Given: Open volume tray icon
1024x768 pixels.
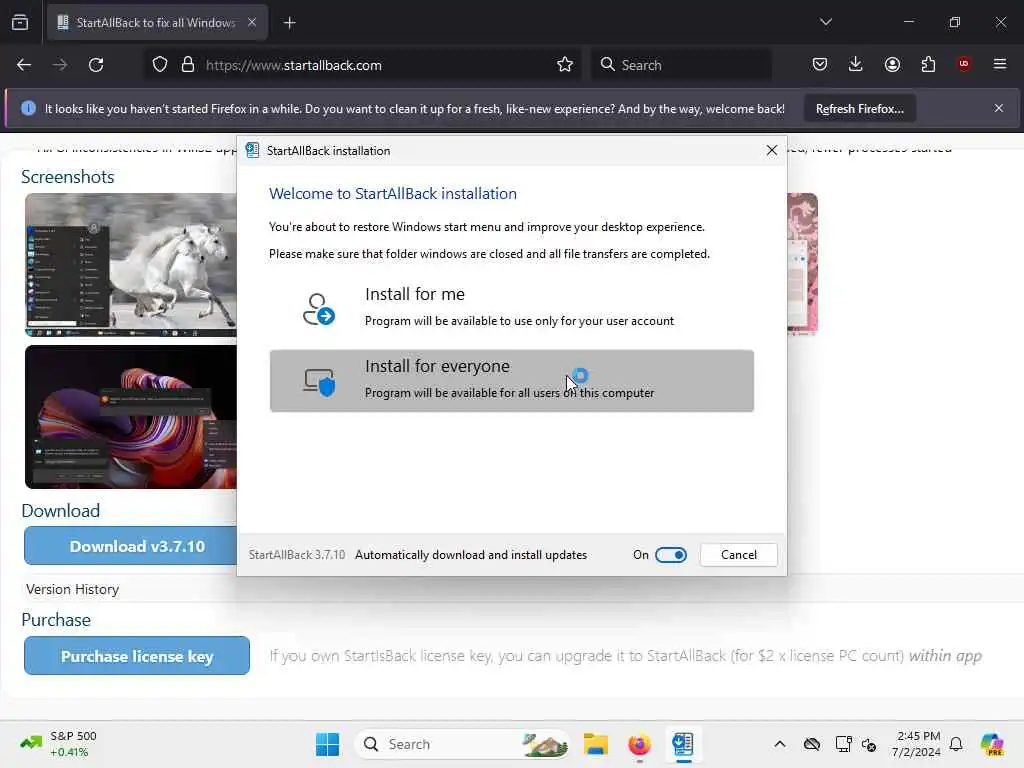Looking at the screenshot, I should pos(869,744).
